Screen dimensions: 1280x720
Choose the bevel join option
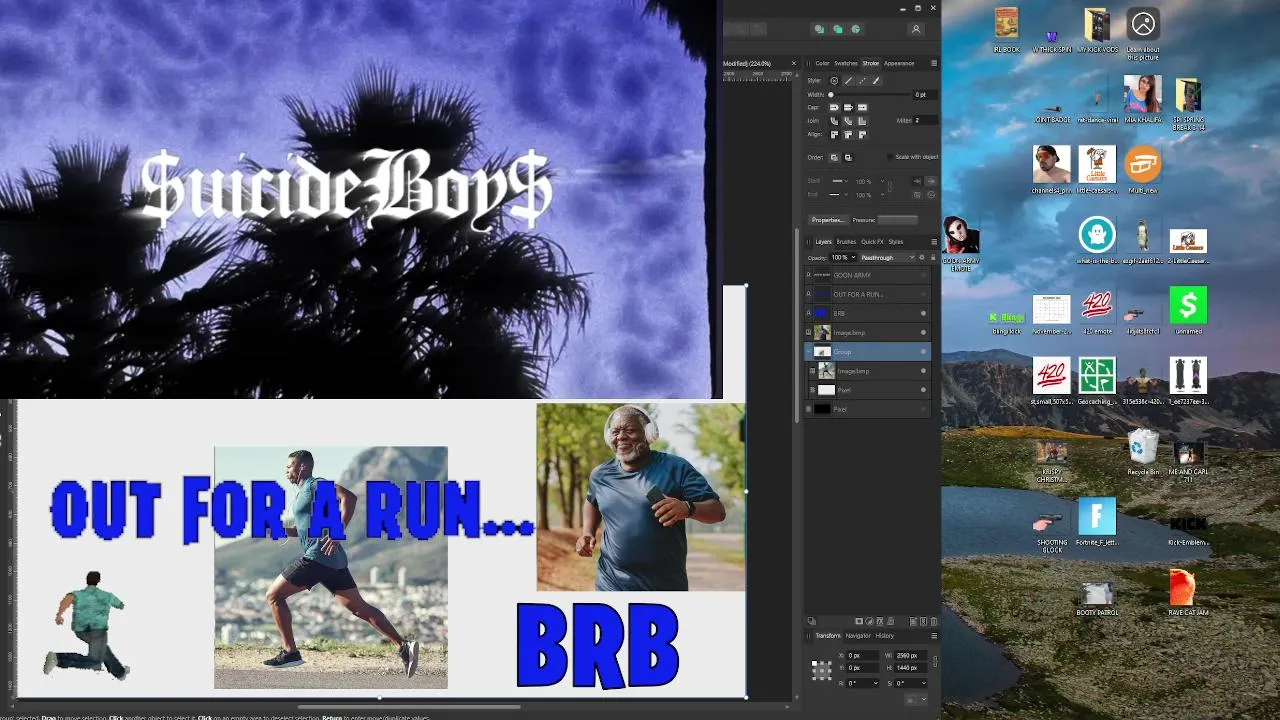pyautogui.click(x=848, y=121)
